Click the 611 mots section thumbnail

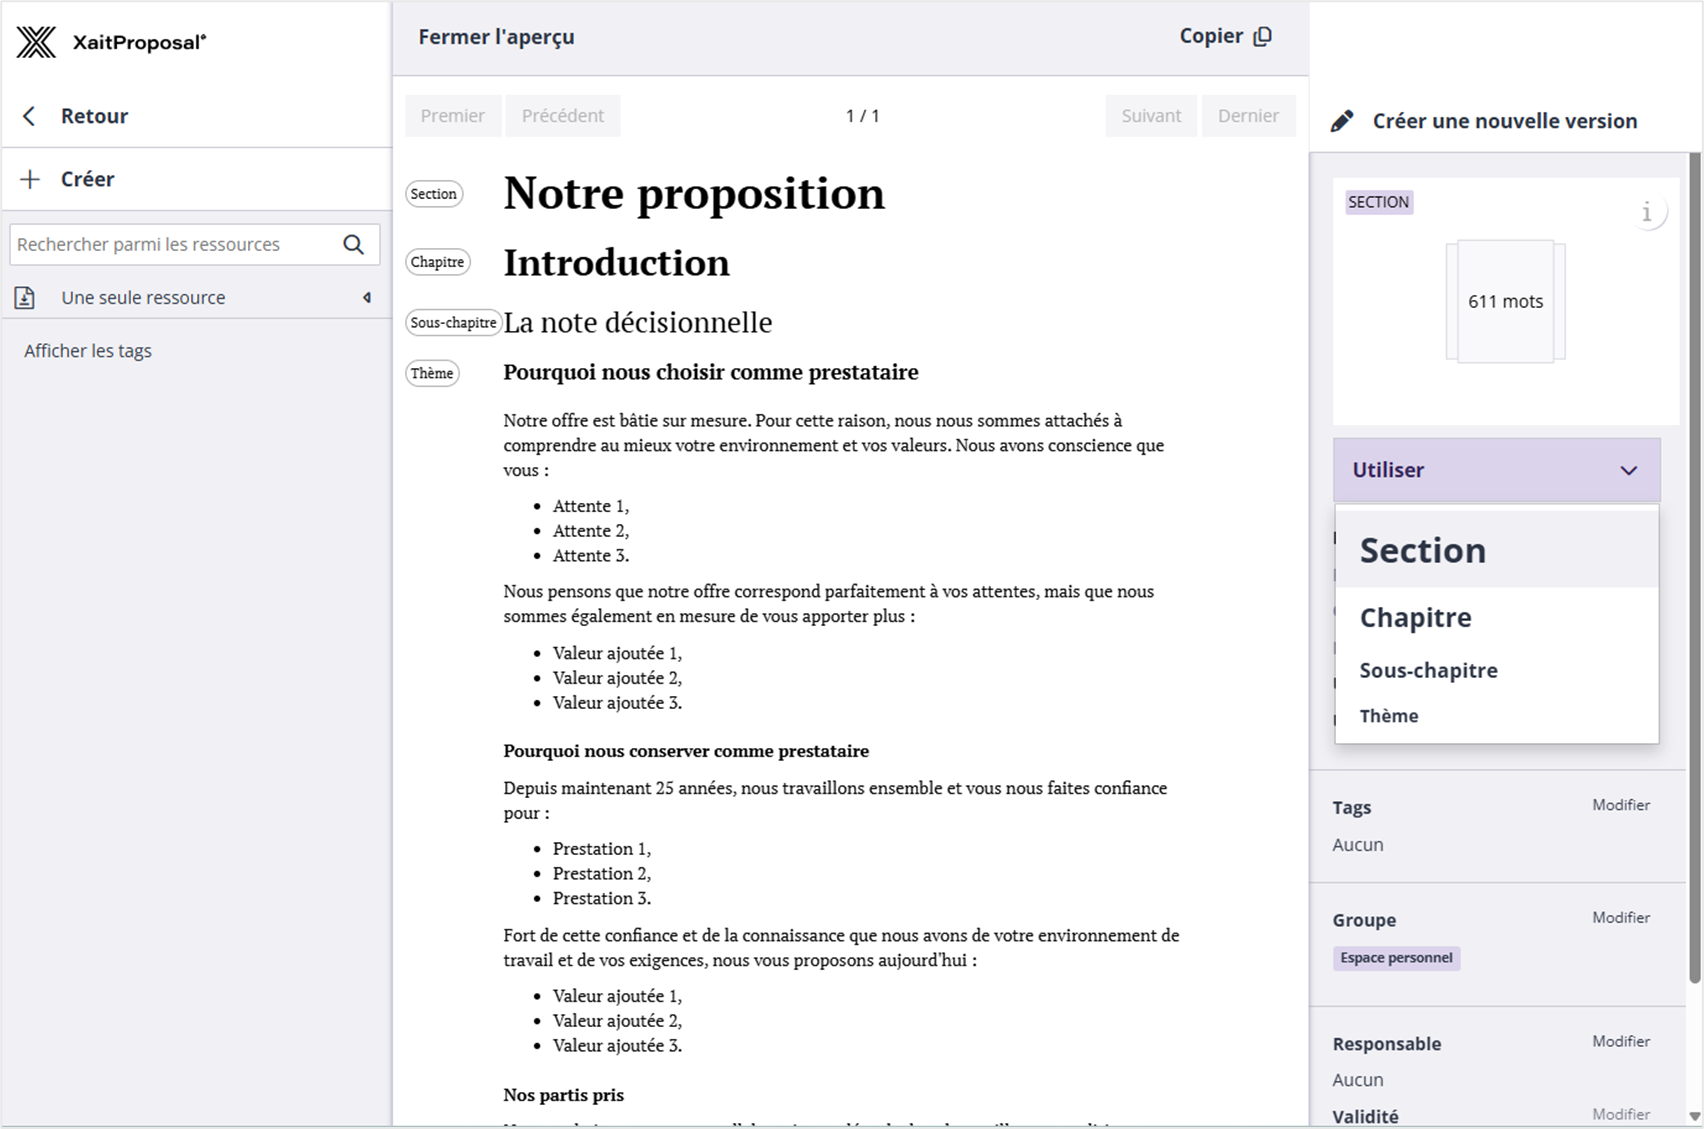click(x=1505, y=301)
